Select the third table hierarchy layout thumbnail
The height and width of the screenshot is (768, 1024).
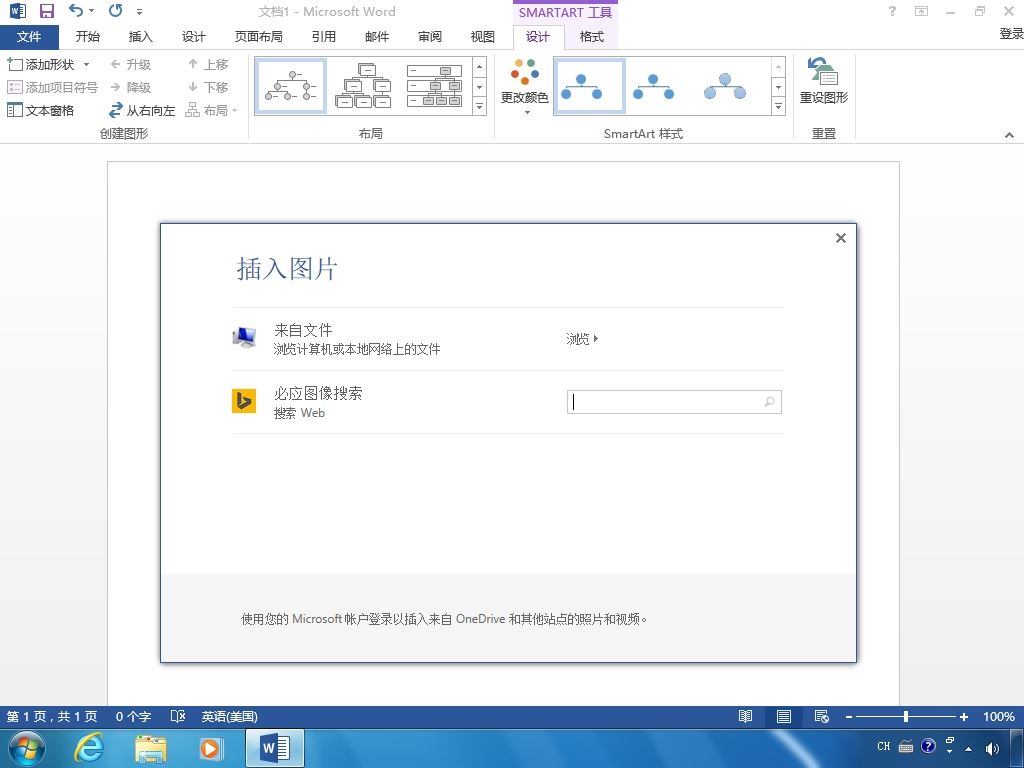click(434, 86)
